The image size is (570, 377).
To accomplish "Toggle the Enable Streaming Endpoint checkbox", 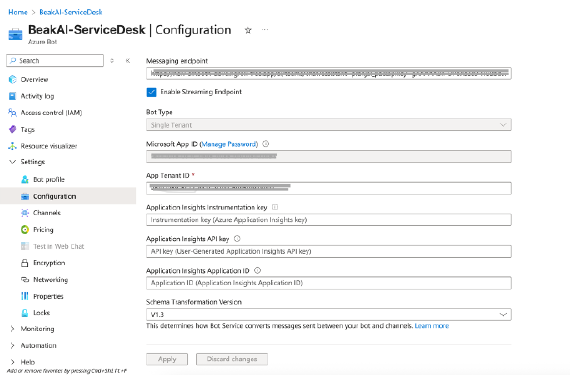I will tap(152, 92).
